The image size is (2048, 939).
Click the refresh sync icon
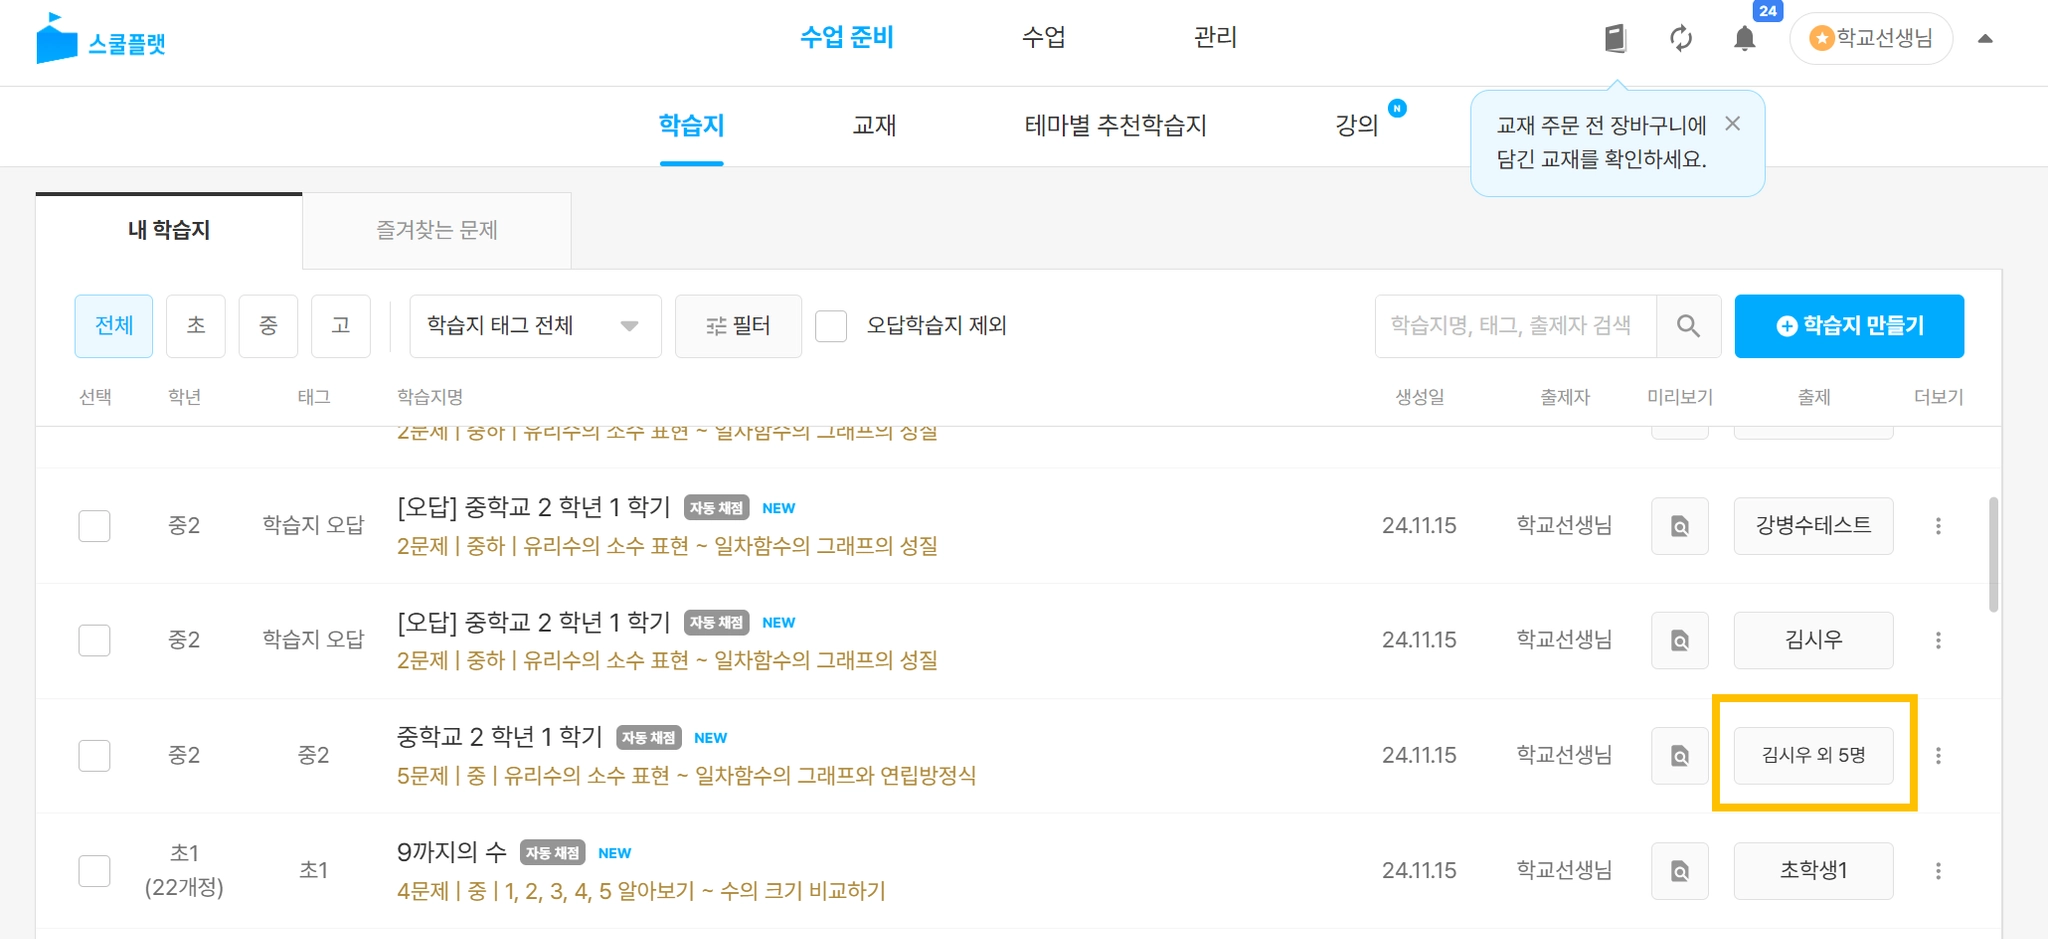1681,39
